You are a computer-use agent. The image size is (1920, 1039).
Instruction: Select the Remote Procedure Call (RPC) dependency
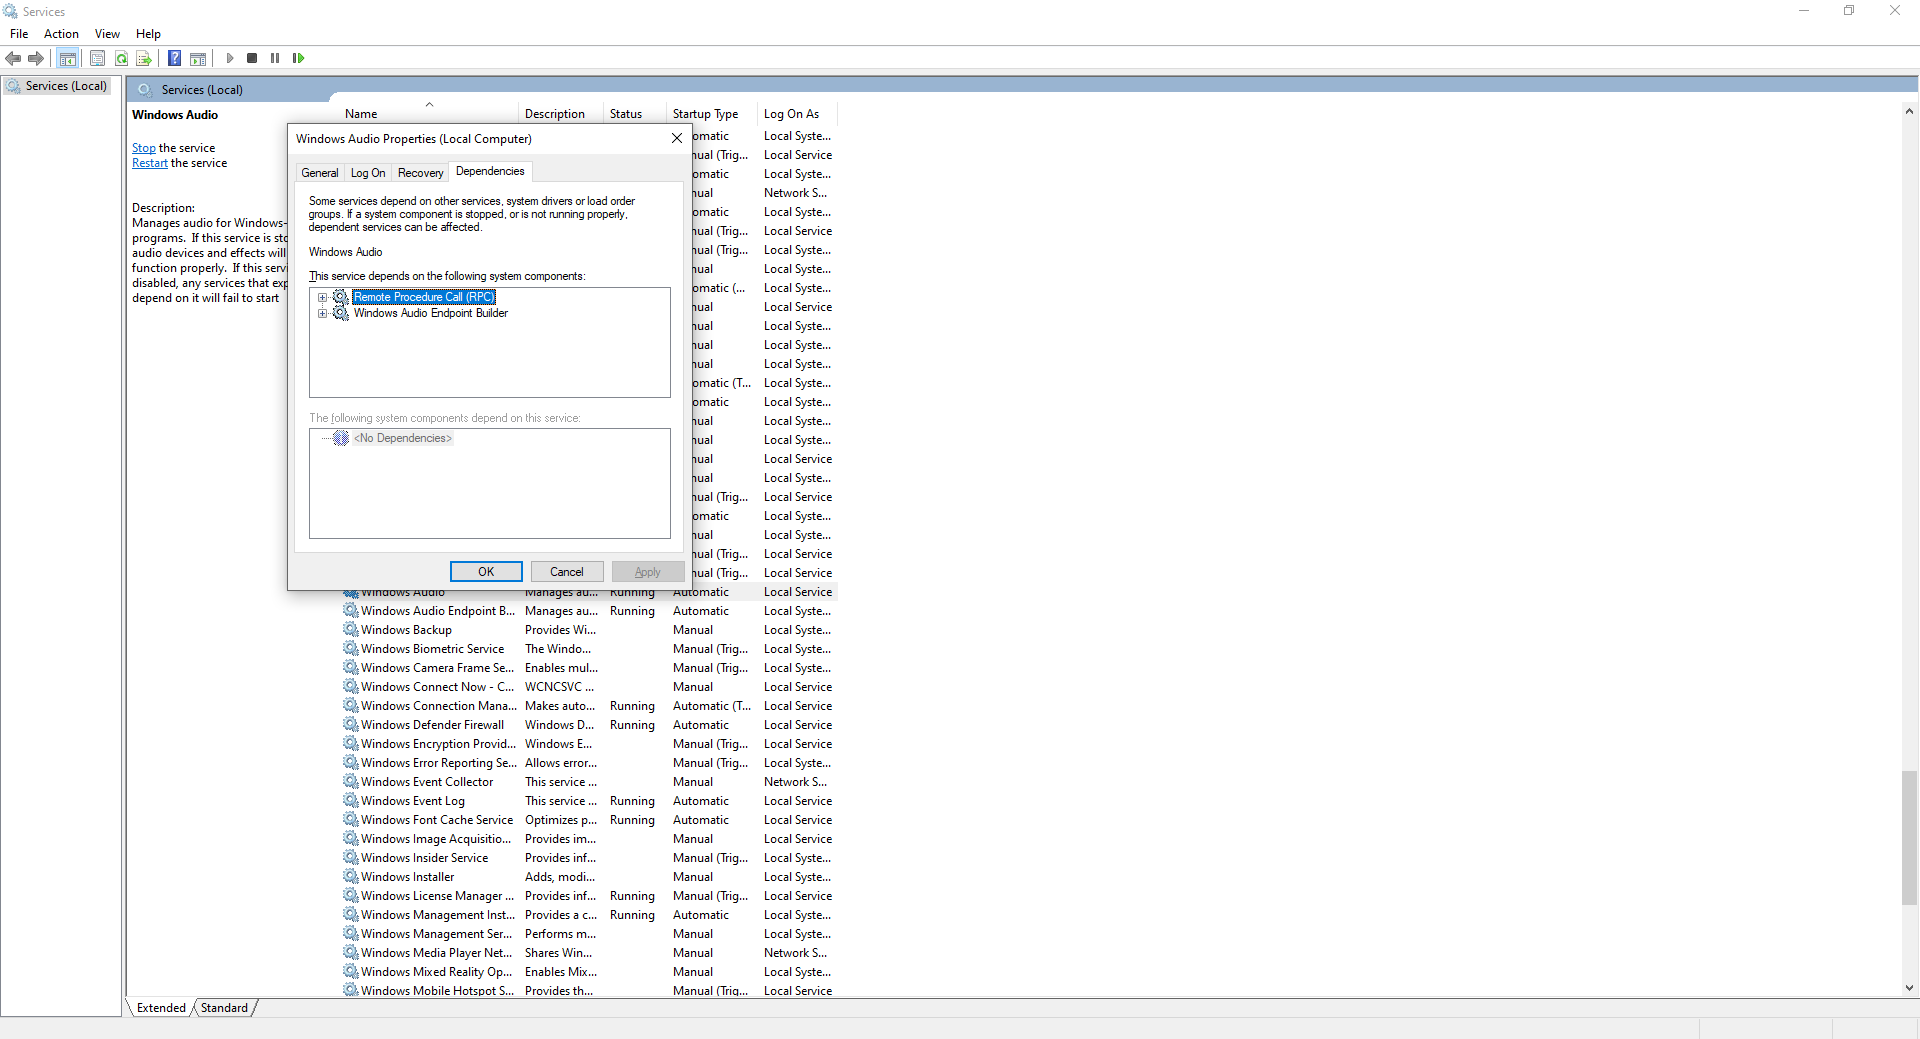click(424, 297)
